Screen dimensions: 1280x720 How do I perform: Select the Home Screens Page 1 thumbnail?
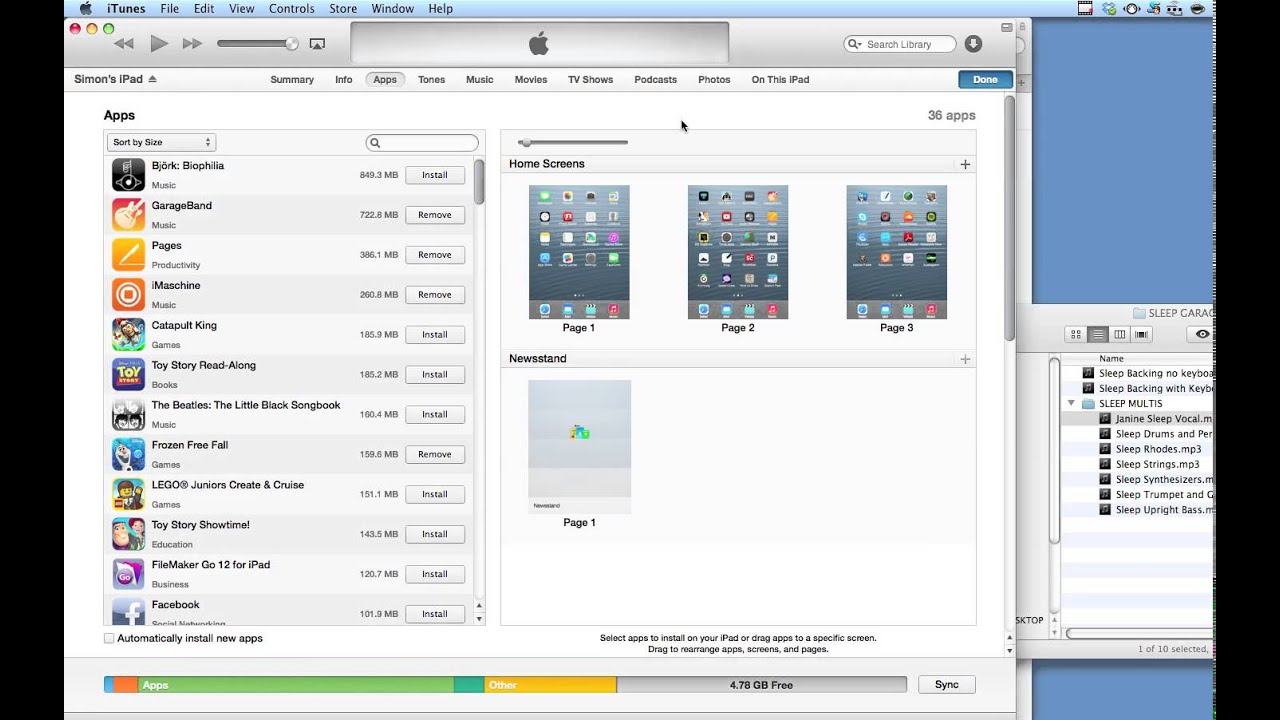(579, 252)
